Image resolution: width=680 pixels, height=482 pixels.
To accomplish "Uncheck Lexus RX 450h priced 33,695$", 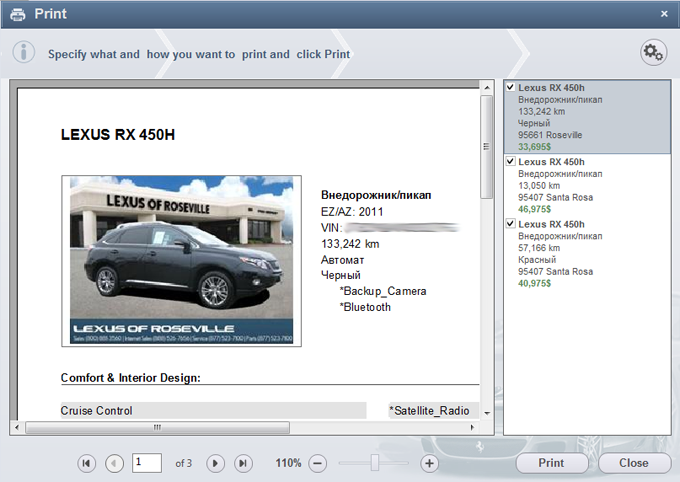I will pyautogui.click(x=510, y=87).
